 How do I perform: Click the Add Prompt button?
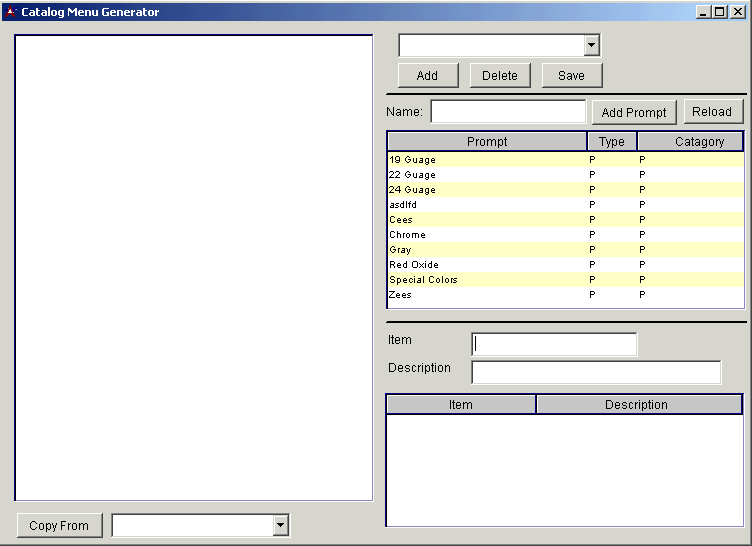634,113
